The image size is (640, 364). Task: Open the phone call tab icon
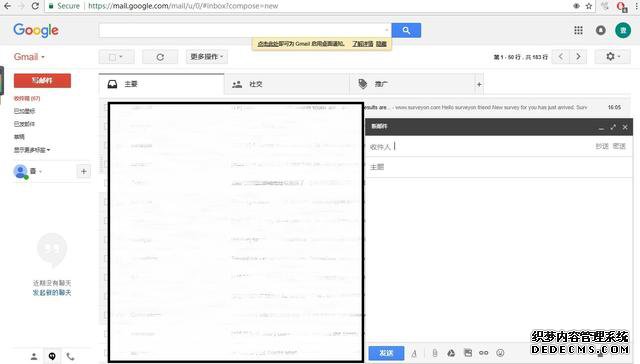coord(70,356)
